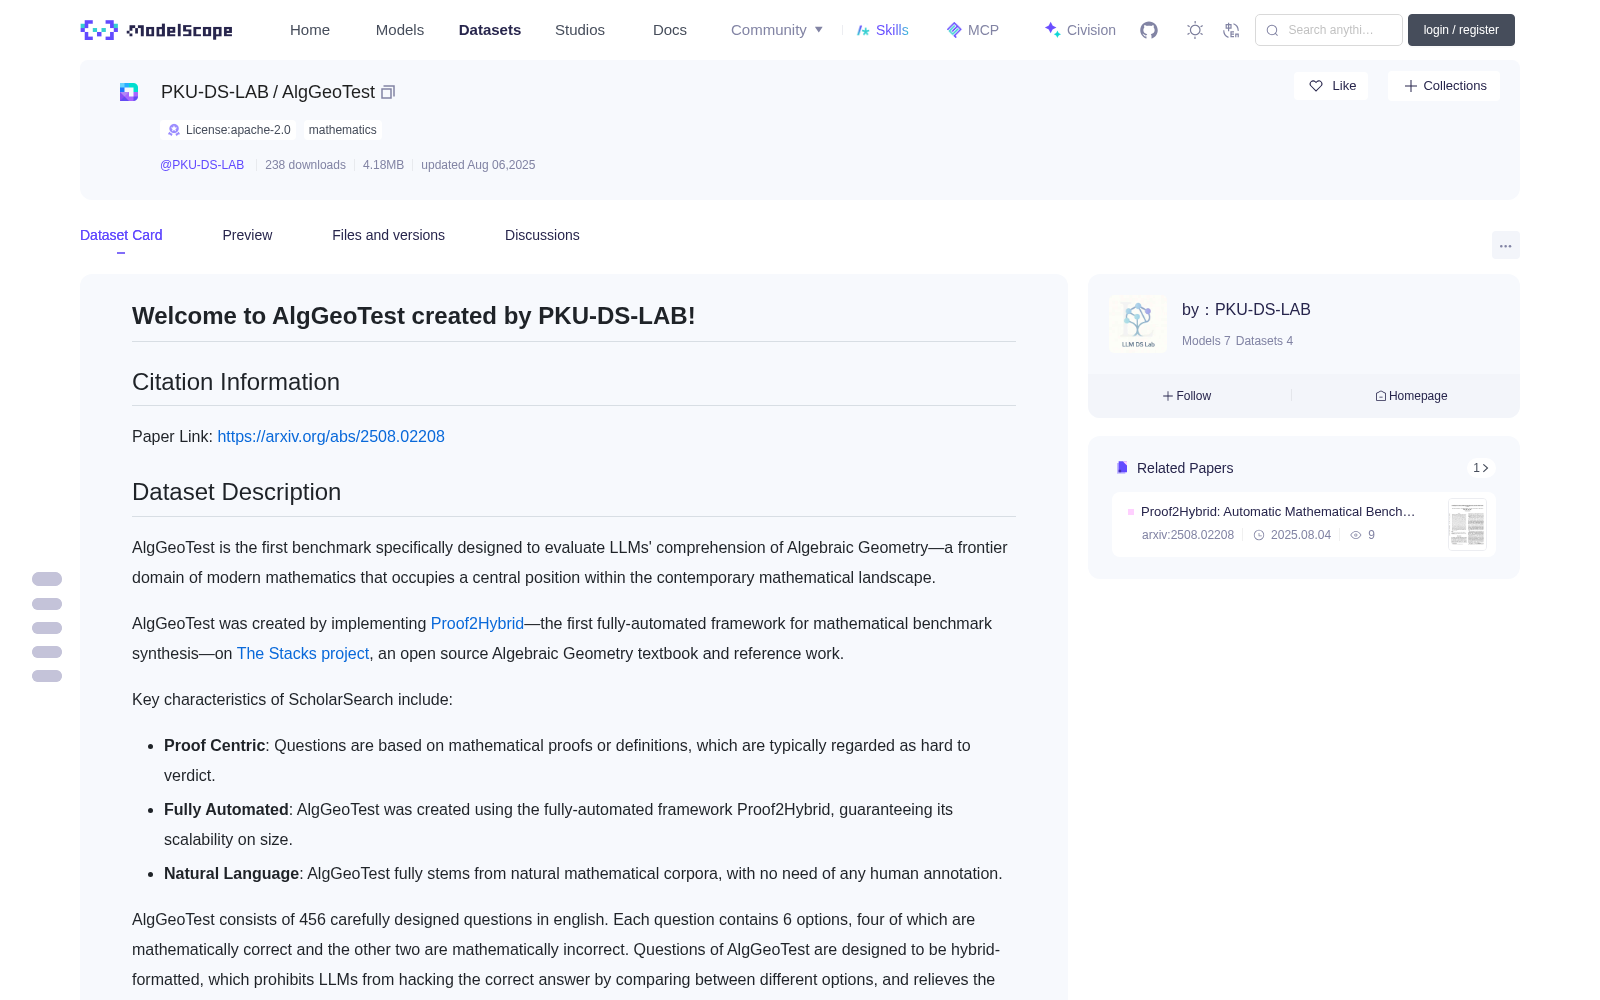Viewport: 1600px width, 1000px height.
Task: Open the three-dots more options menu
Action: point(1505,245)
